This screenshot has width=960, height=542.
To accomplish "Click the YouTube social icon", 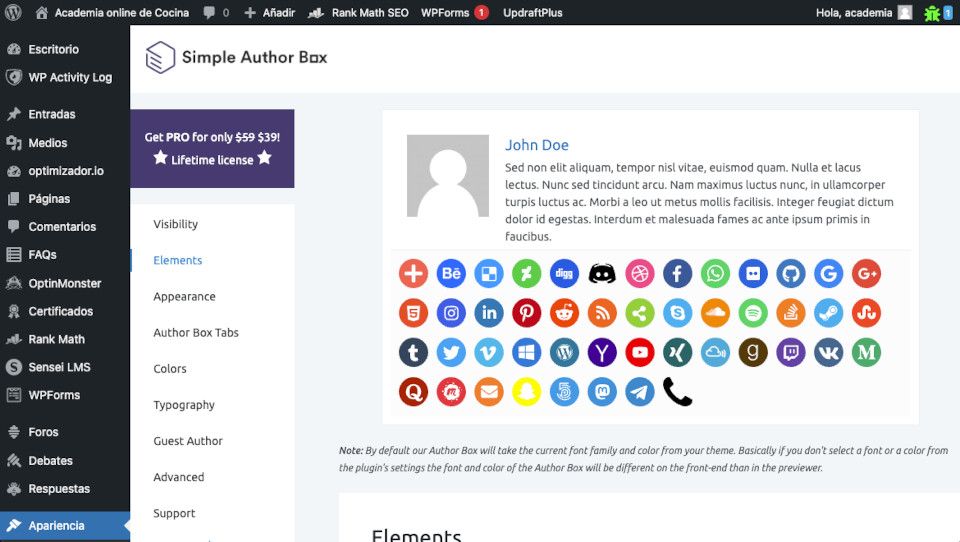I will [x=640, y=352].
